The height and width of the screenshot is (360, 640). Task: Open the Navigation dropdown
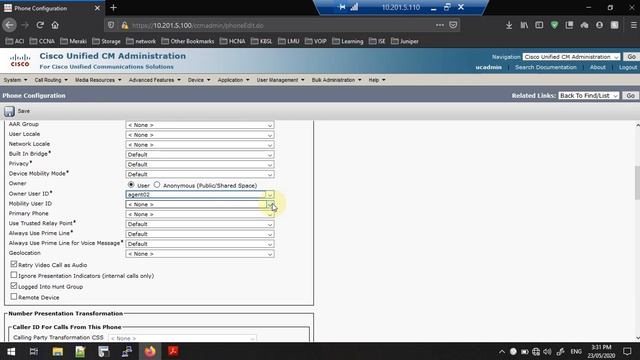tap(571, 57)
